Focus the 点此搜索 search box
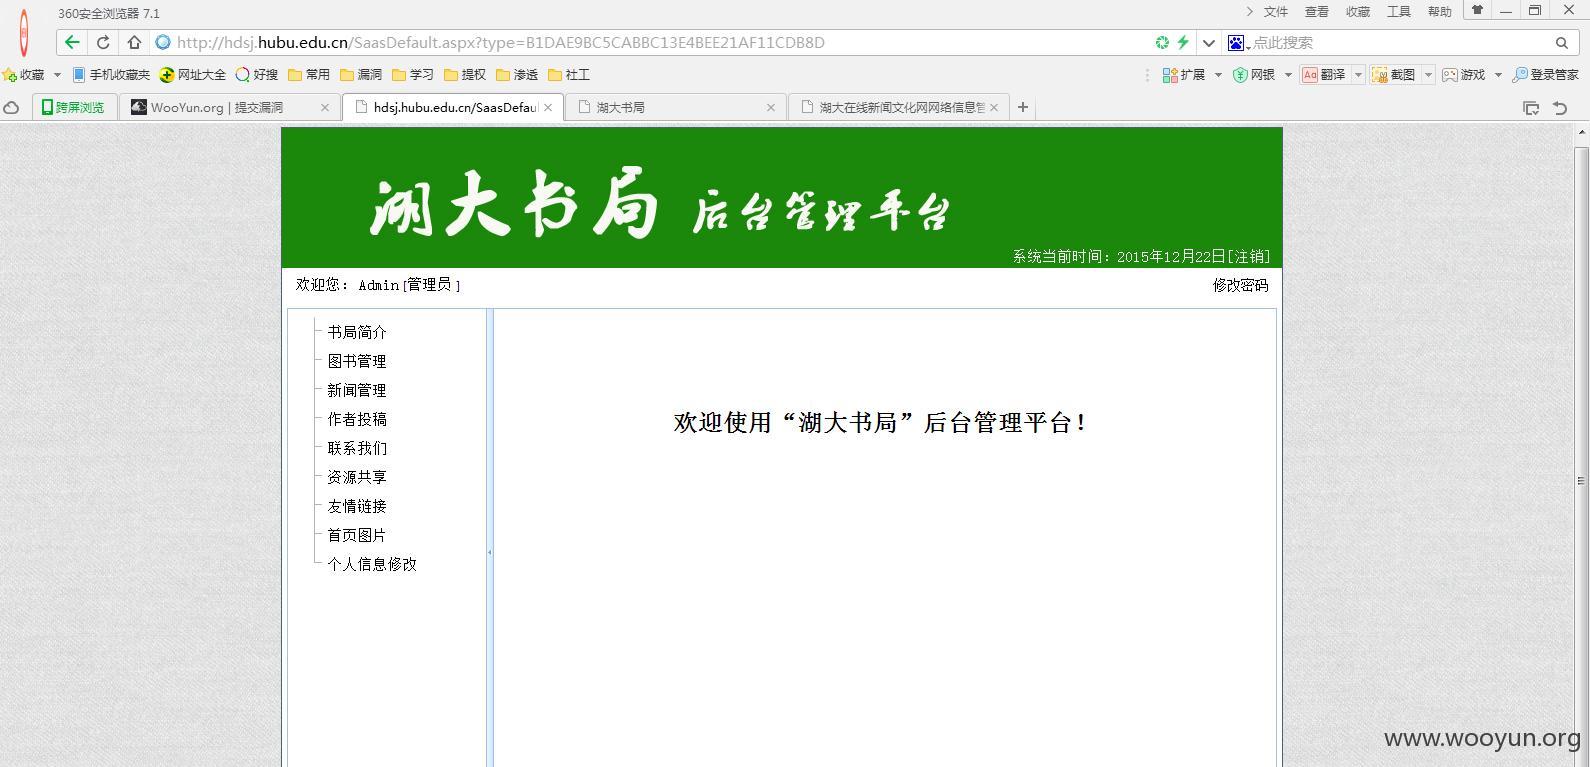The image size is (1590, 767). tap(1400, 42)
